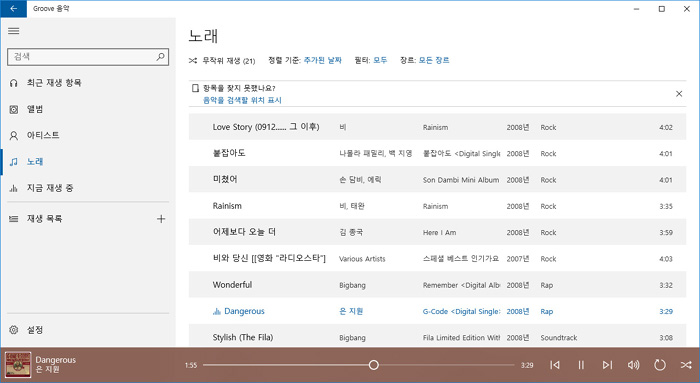Click duration 4:03 of 비와 당신

666,259
